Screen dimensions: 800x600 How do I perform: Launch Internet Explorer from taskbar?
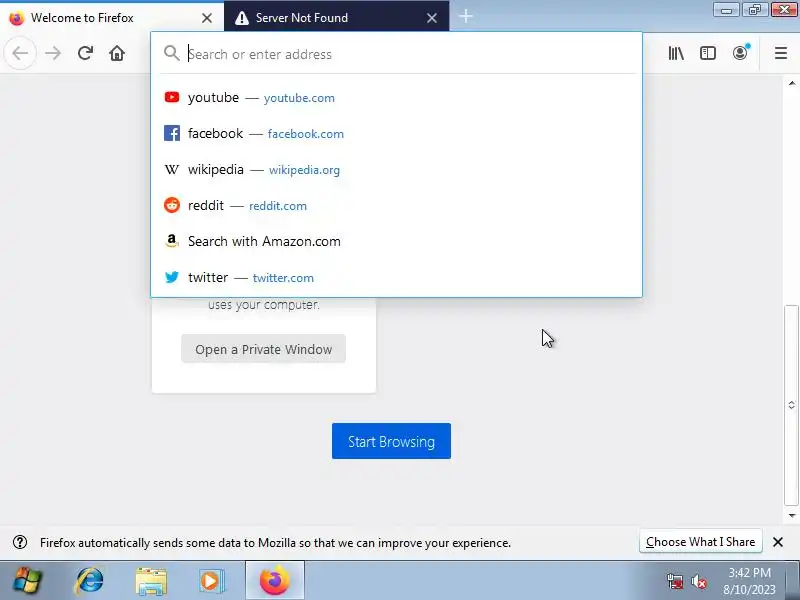pos(90,581)
